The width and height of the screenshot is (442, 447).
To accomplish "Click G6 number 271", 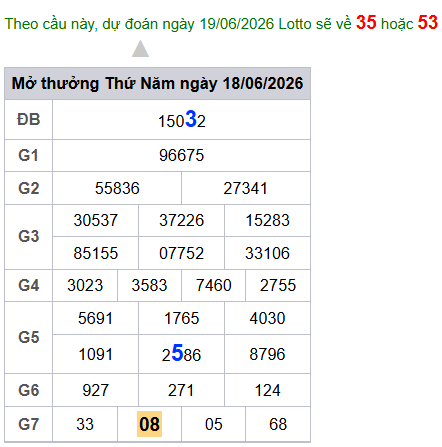I will click(x=181, y=390).
